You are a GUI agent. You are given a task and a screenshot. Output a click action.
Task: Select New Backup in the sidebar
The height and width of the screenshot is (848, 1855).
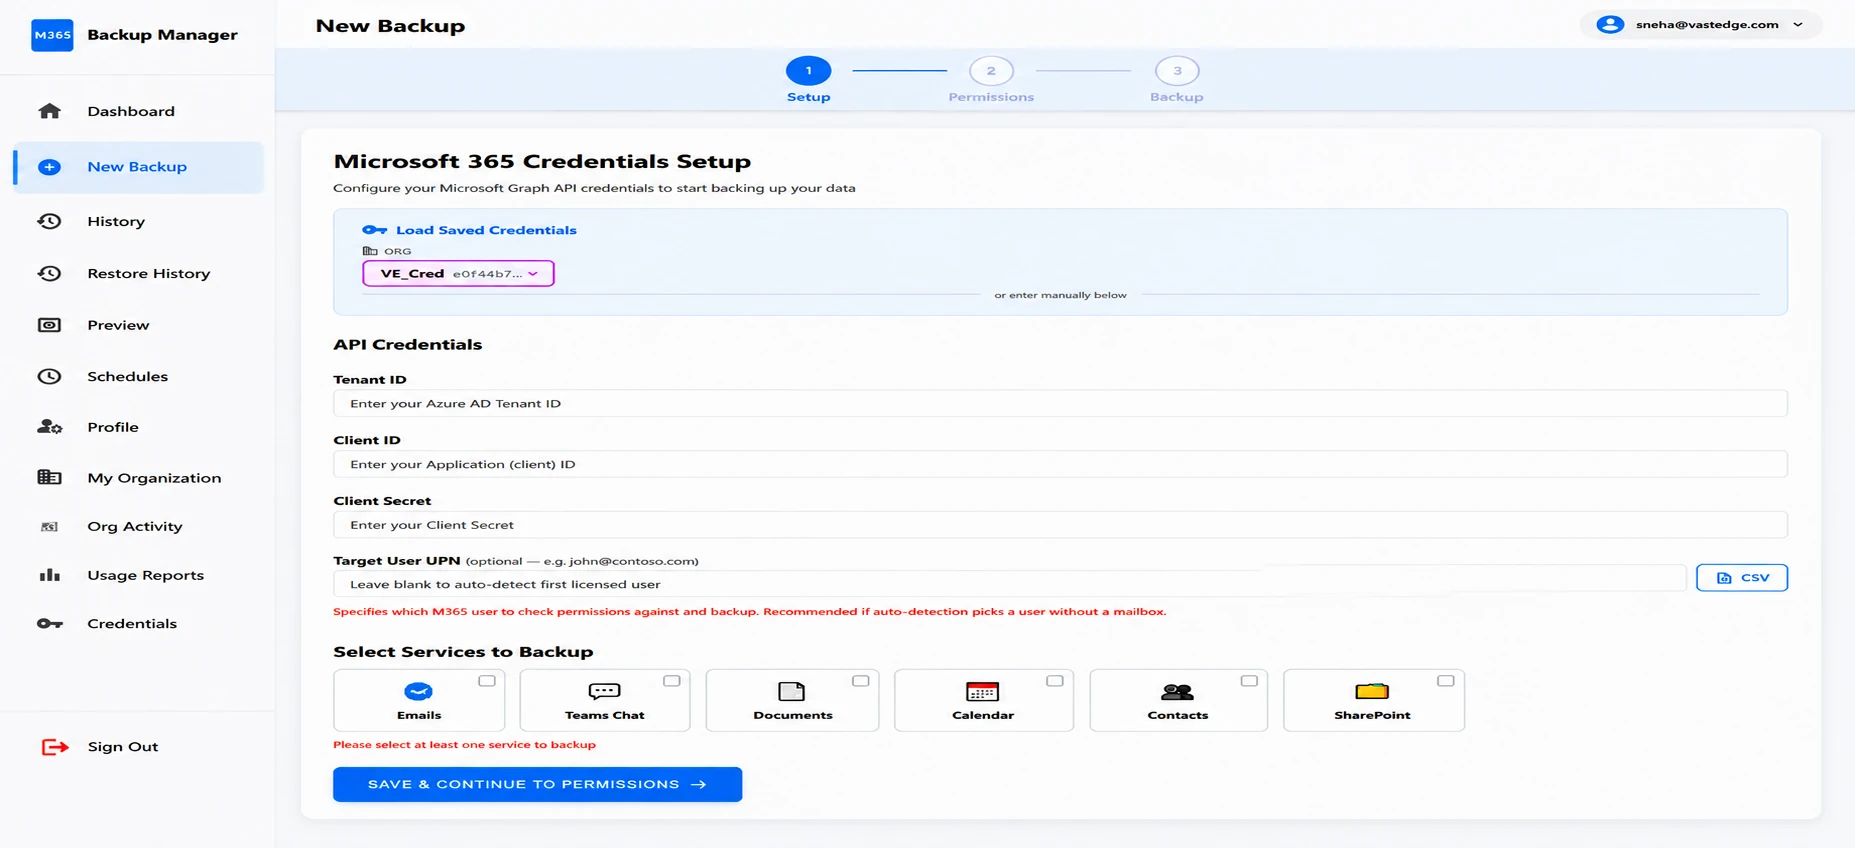point(139,167)
